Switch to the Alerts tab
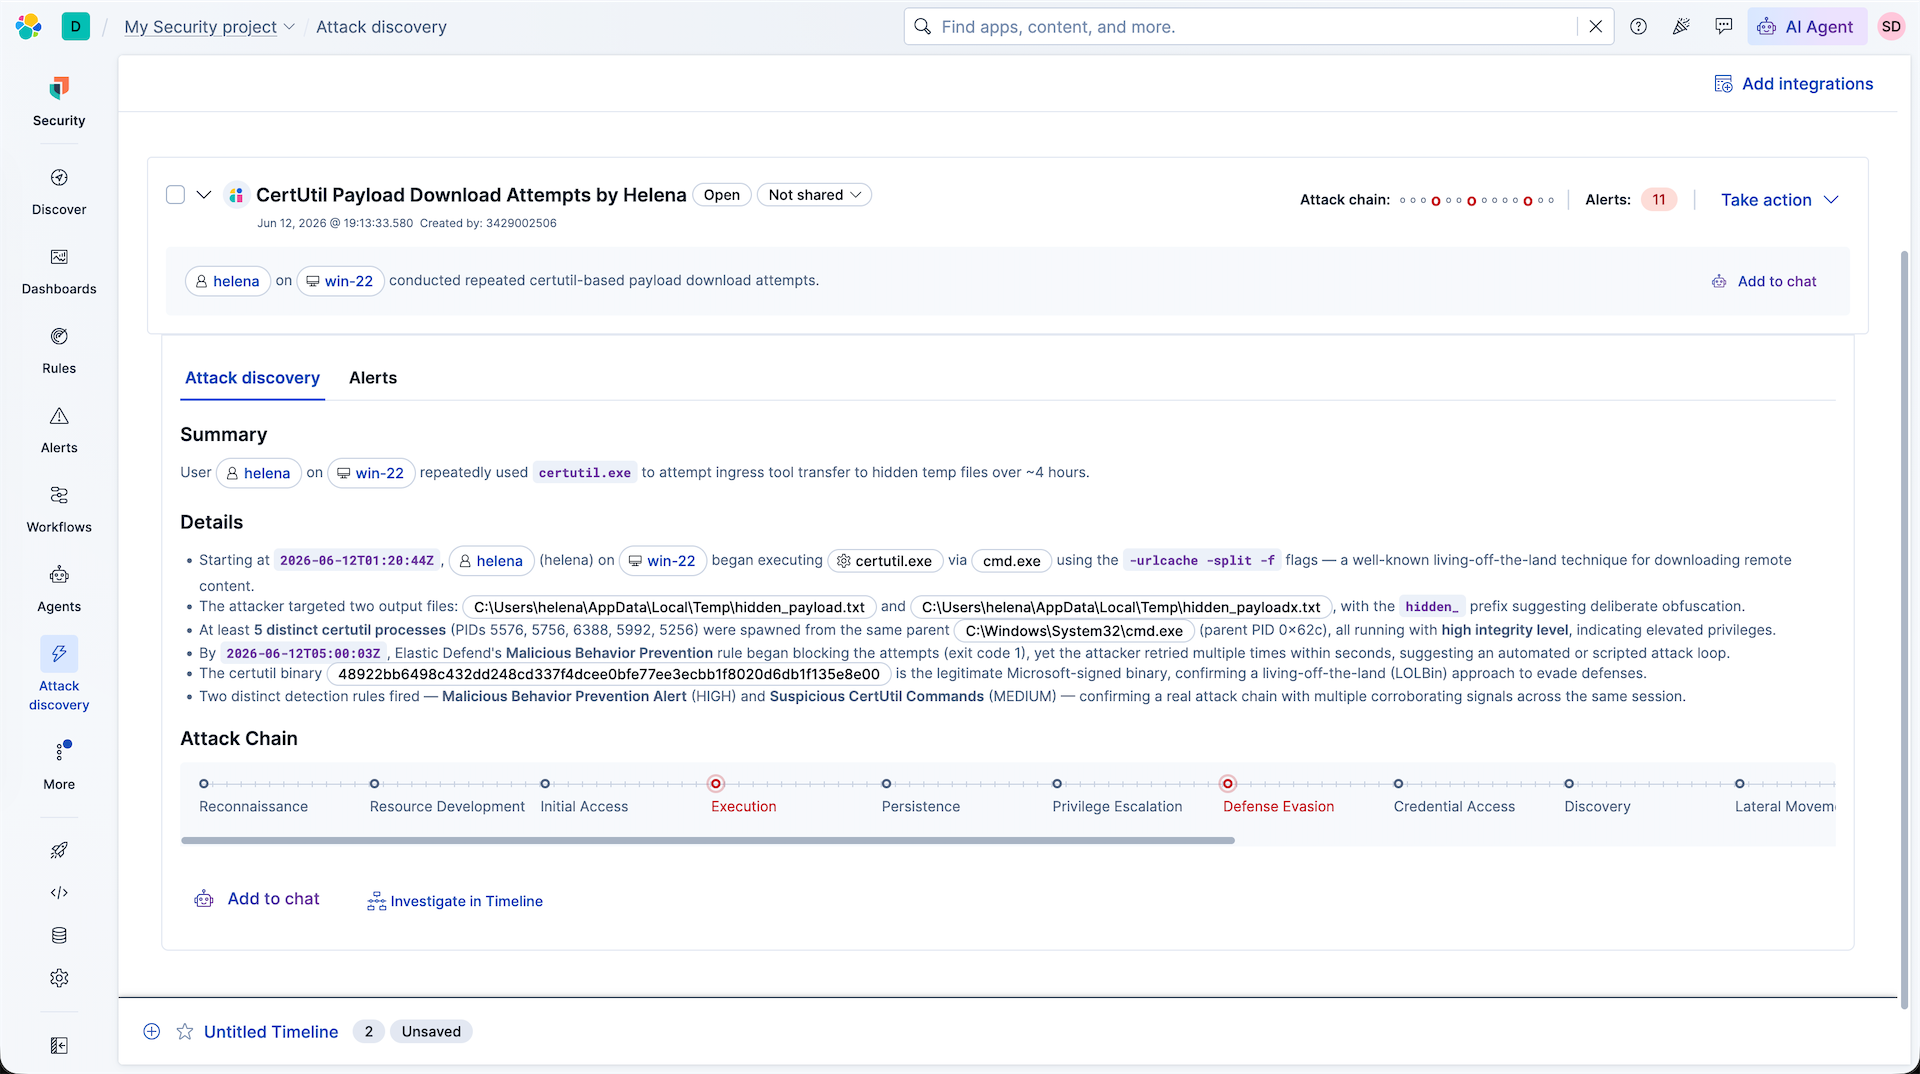 point(373,378)
